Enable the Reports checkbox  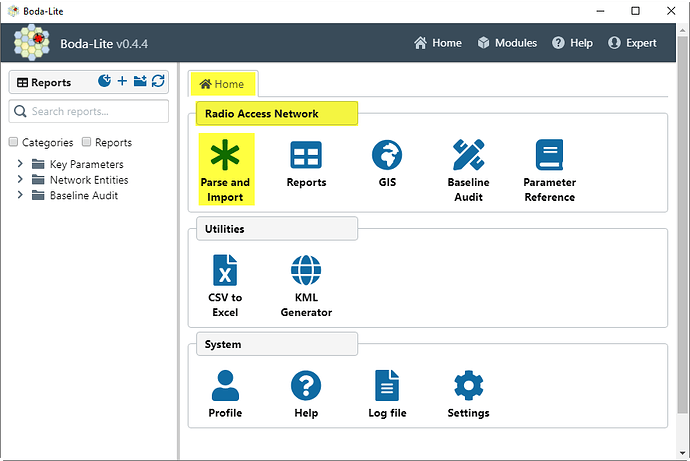coord(86,142)
